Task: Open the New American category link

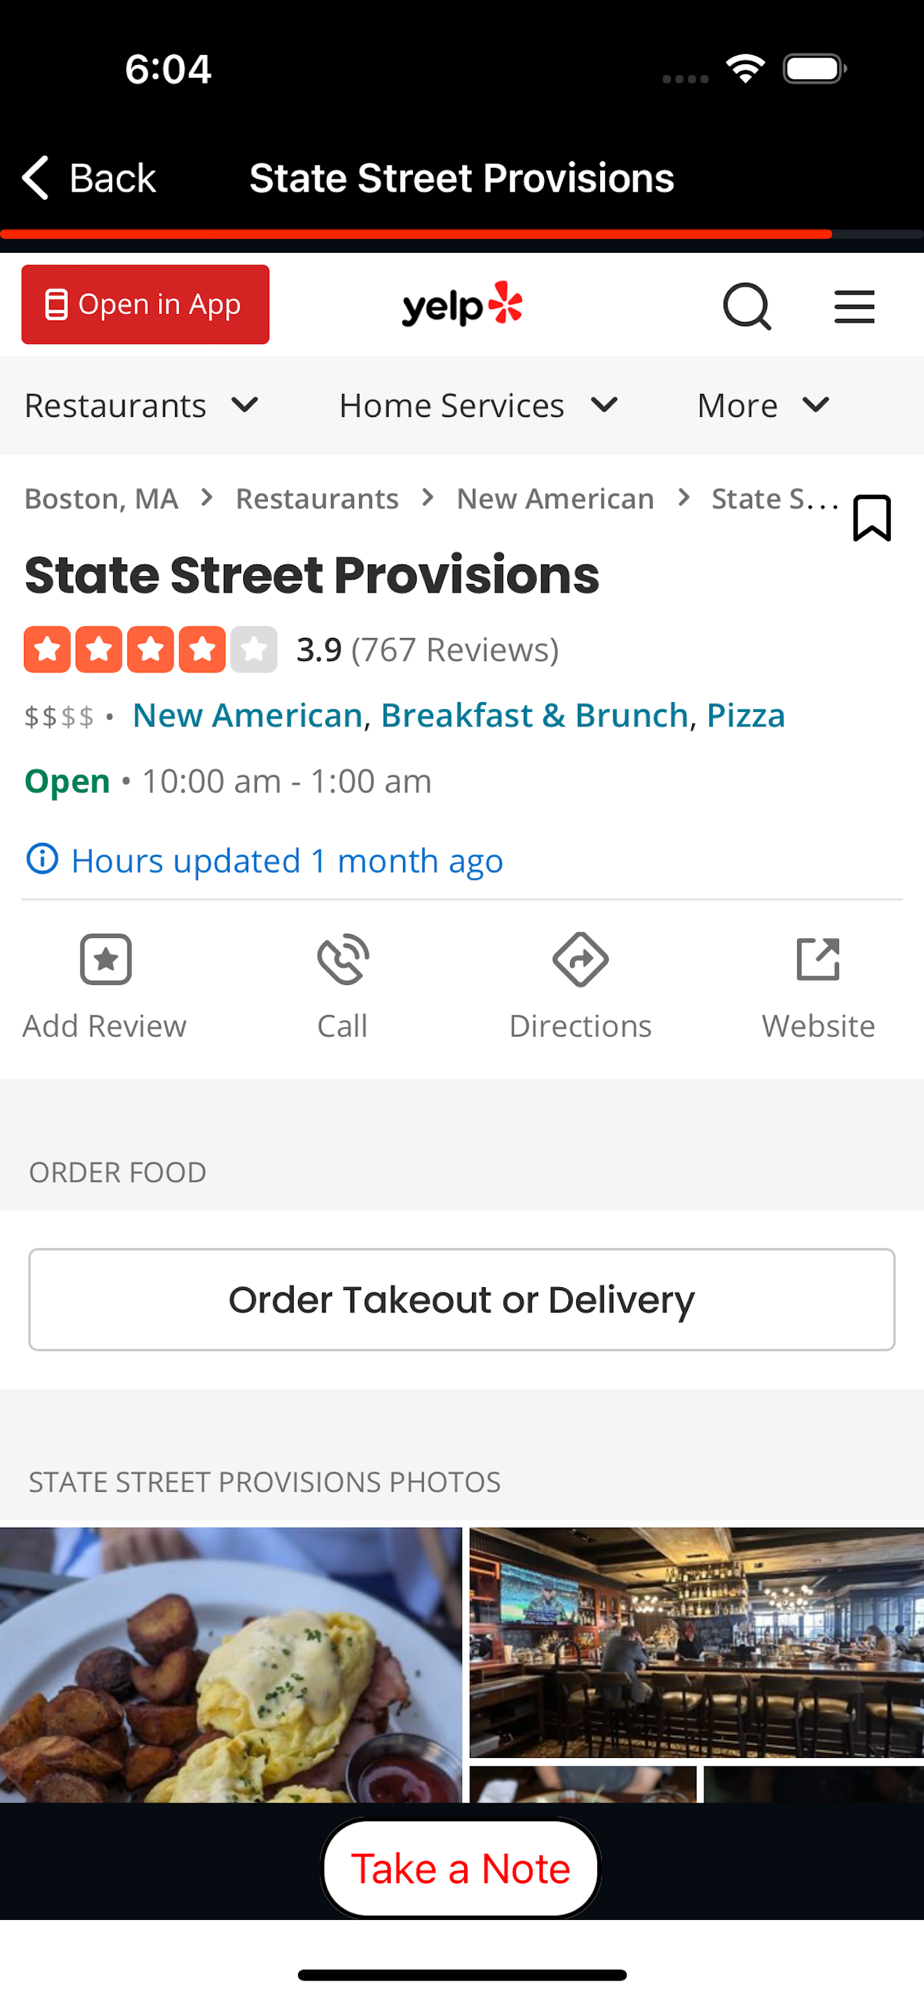Action: click(247, 715)
